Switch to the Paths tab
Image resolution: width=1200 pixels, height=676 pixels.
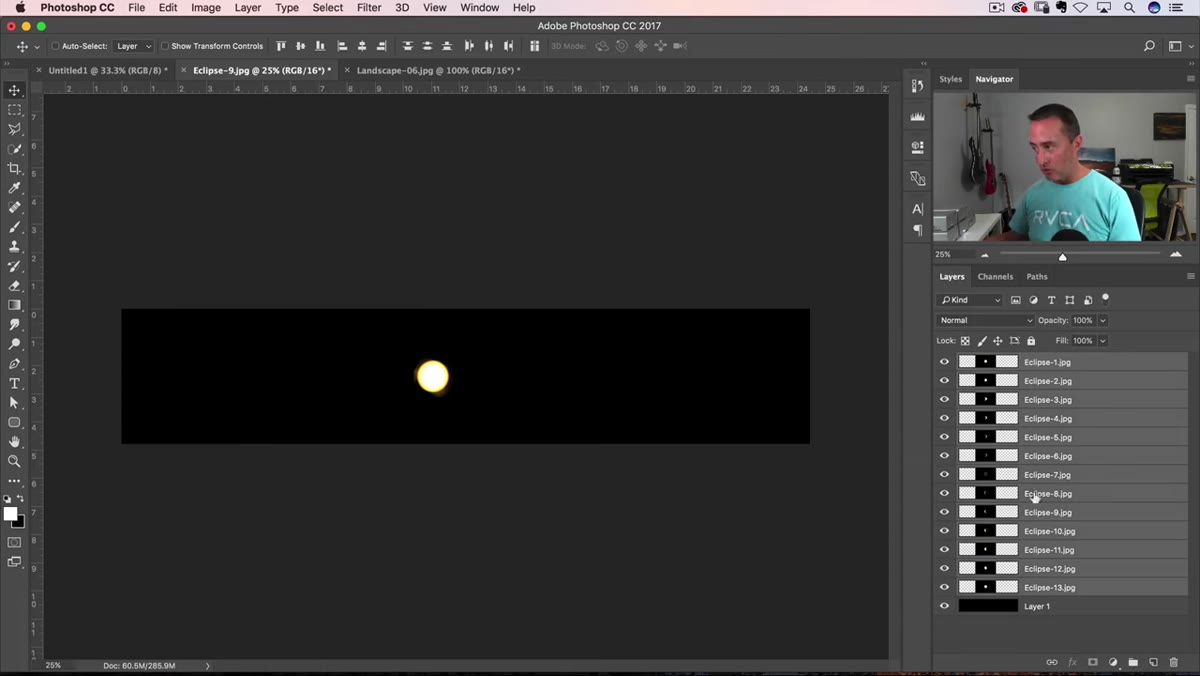tap(1037, 277)
